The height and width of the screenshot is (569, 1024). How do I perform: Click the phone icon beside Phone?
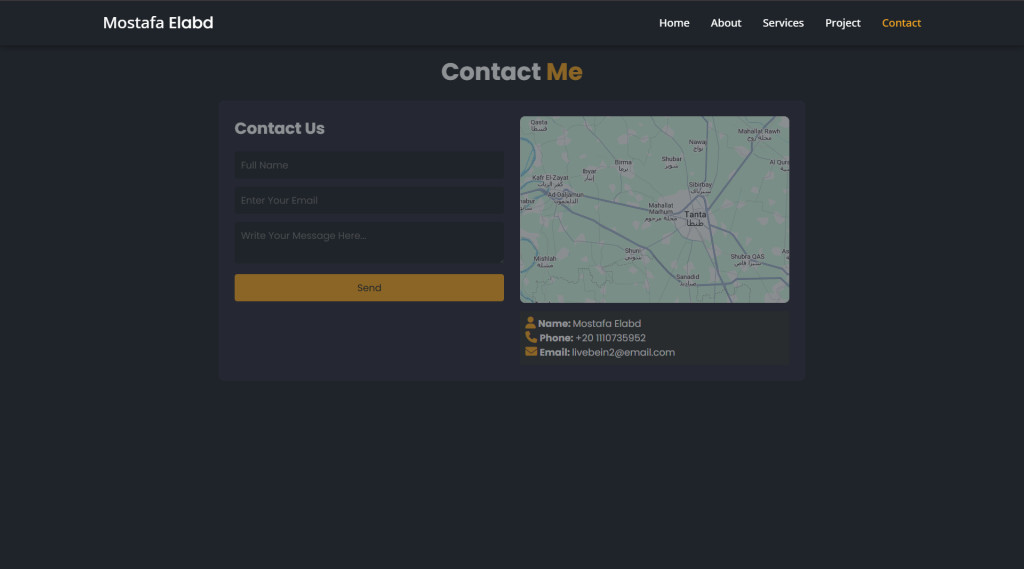click(531, 337)
